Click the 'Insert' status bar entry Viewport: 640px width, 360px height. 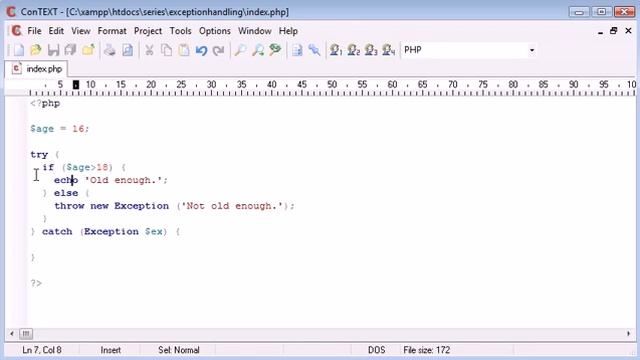111,350
